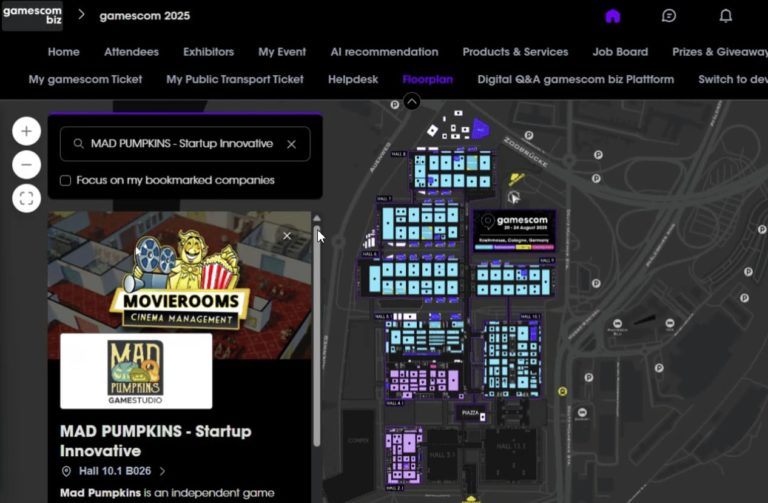Click the Hall 10.1 B026 location link
This screenshot has height=503, width=768.
(x=115, y=471)
